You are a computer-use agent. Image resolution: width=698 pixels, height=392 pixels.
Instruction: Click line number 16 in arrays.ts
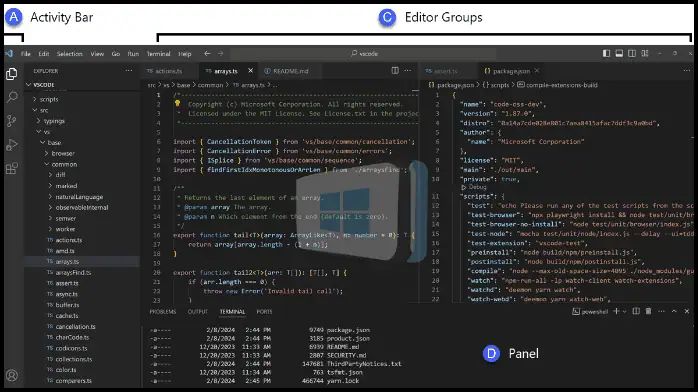tap(157, 235)
